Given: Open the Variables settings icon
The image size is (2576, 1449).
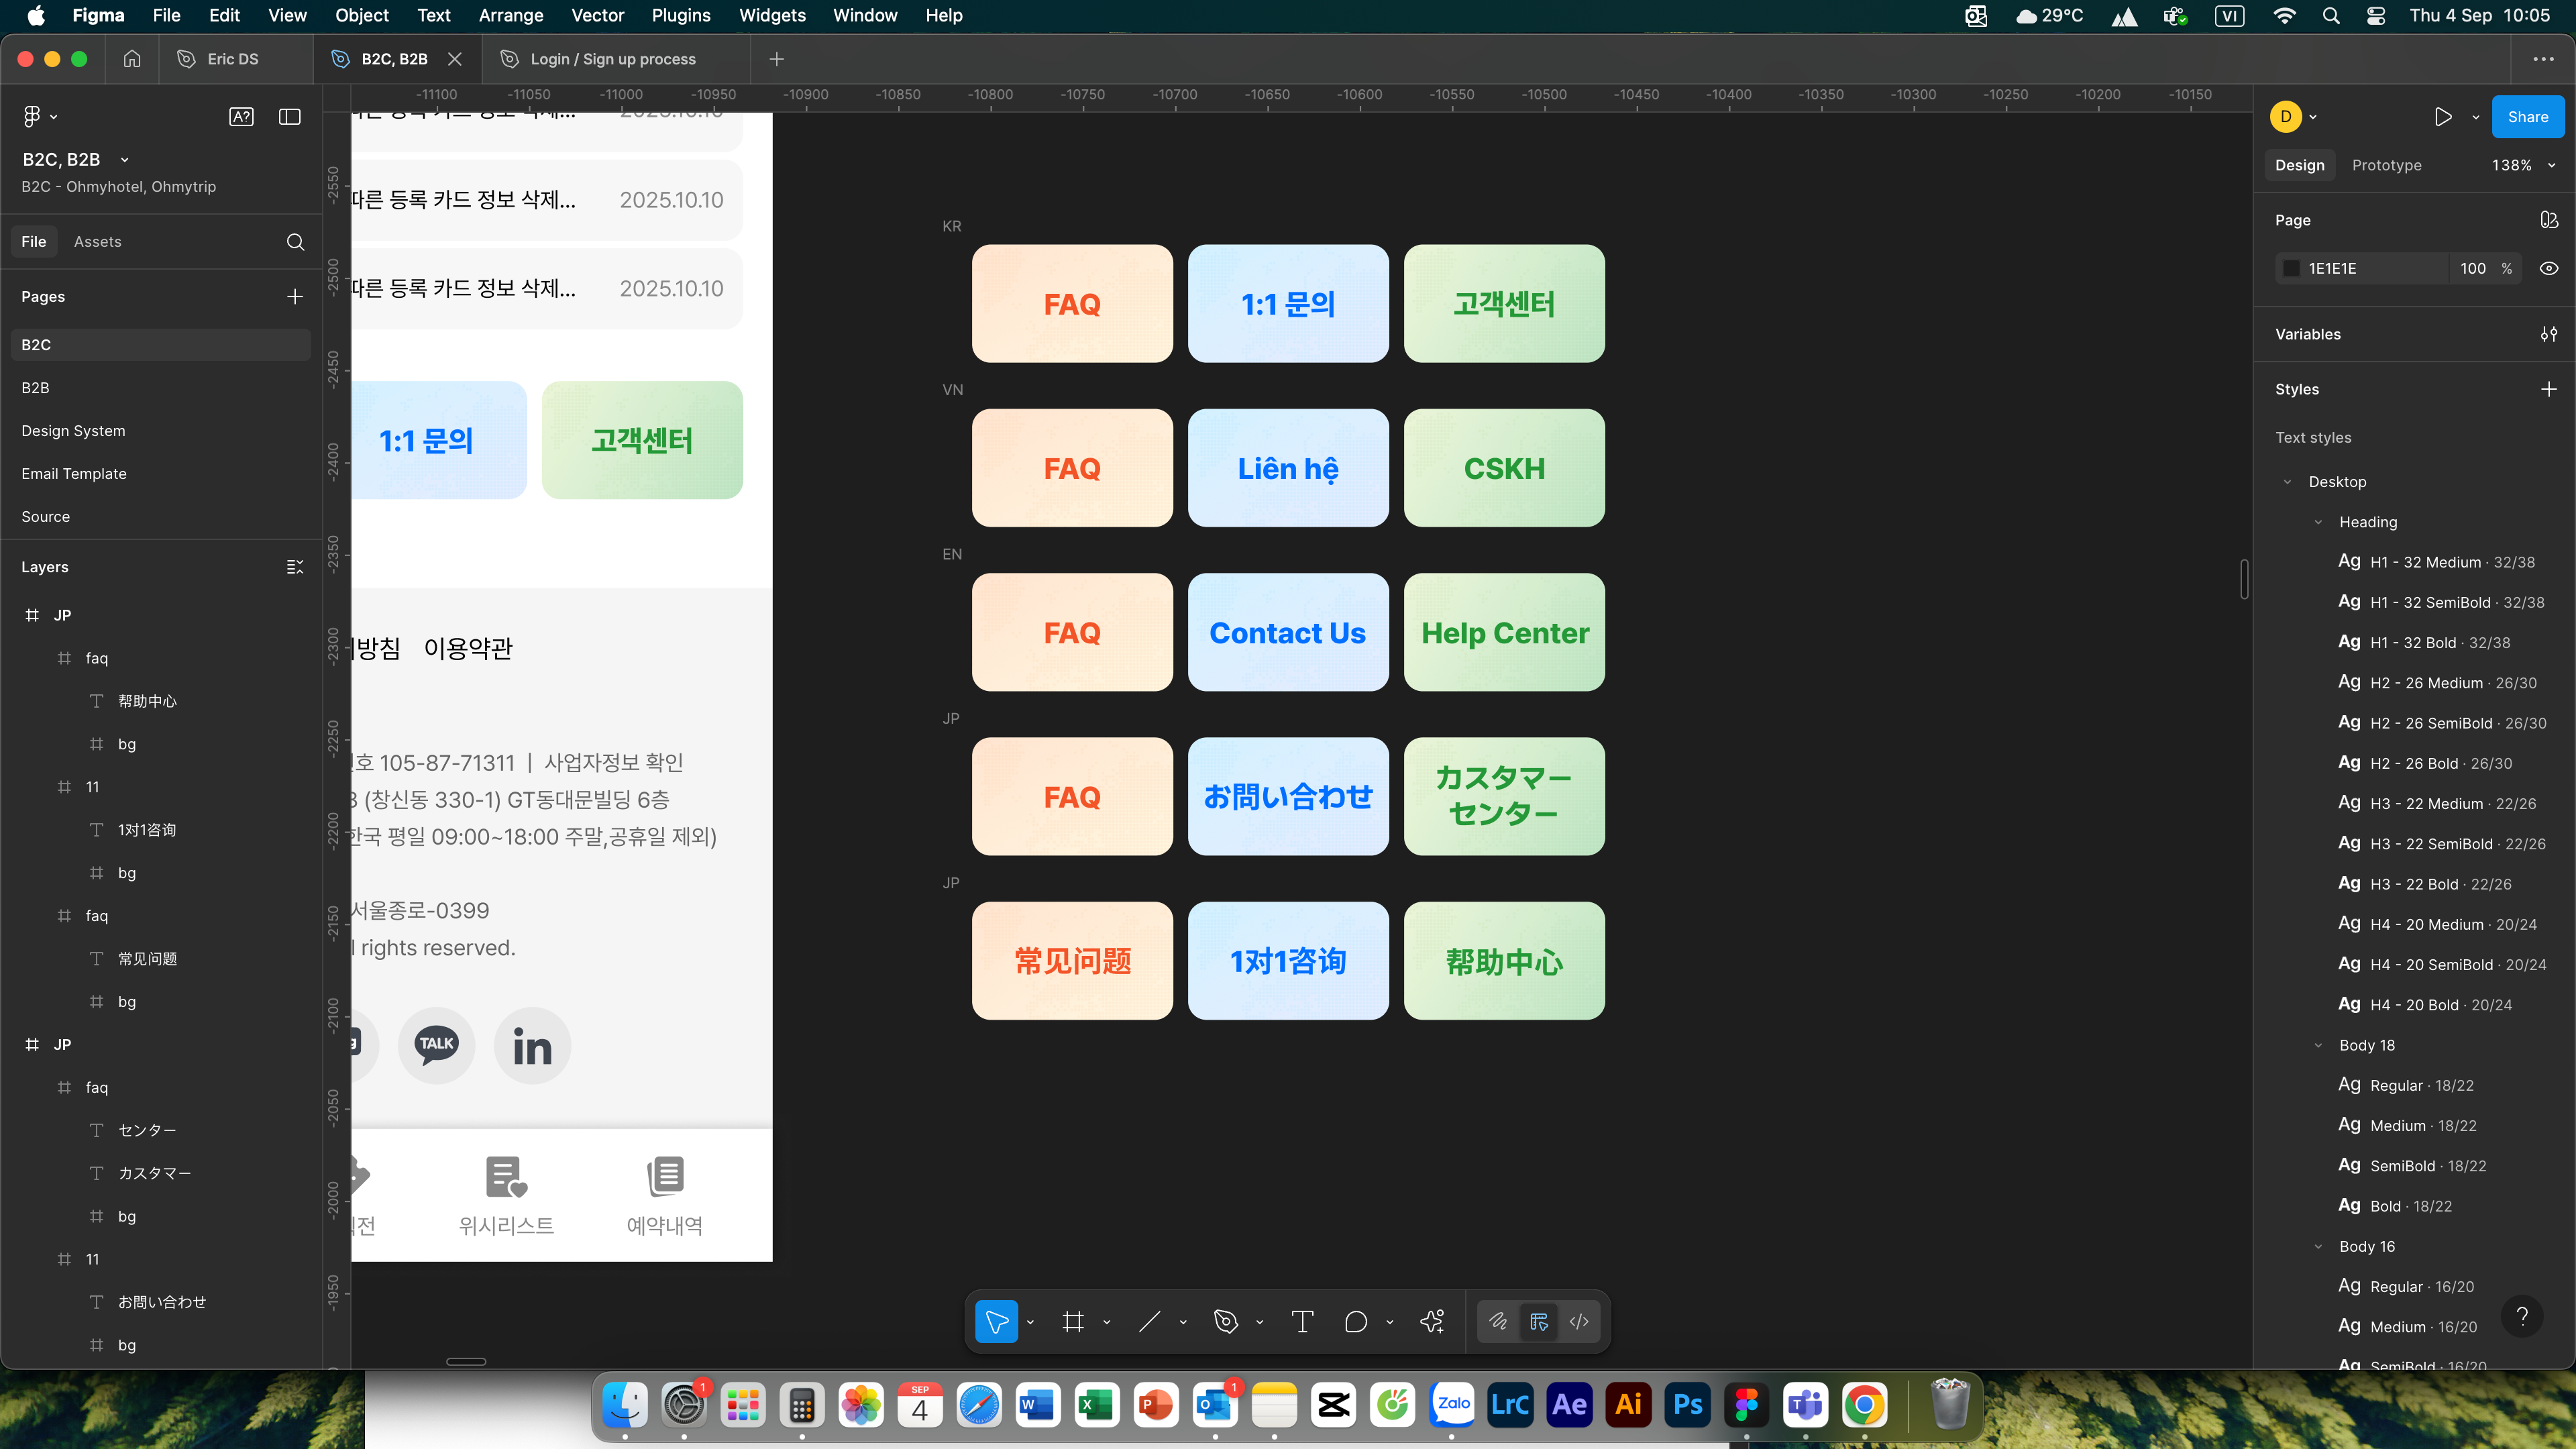Looking at the screenshot, I should click(2549, 334).
